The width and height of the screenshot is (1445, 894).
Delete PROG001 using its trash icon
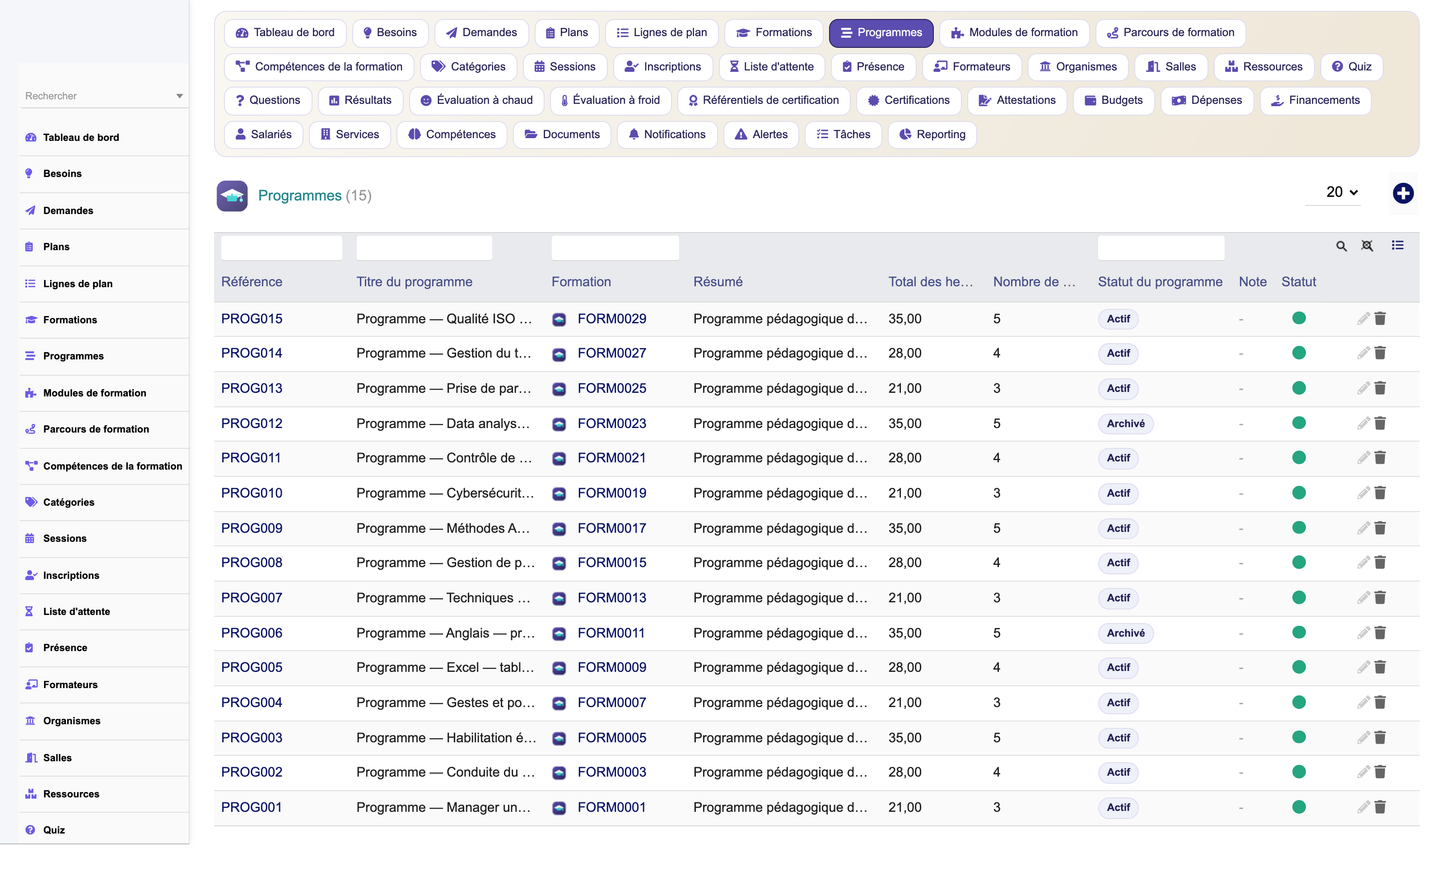(x=1380, y=807)
